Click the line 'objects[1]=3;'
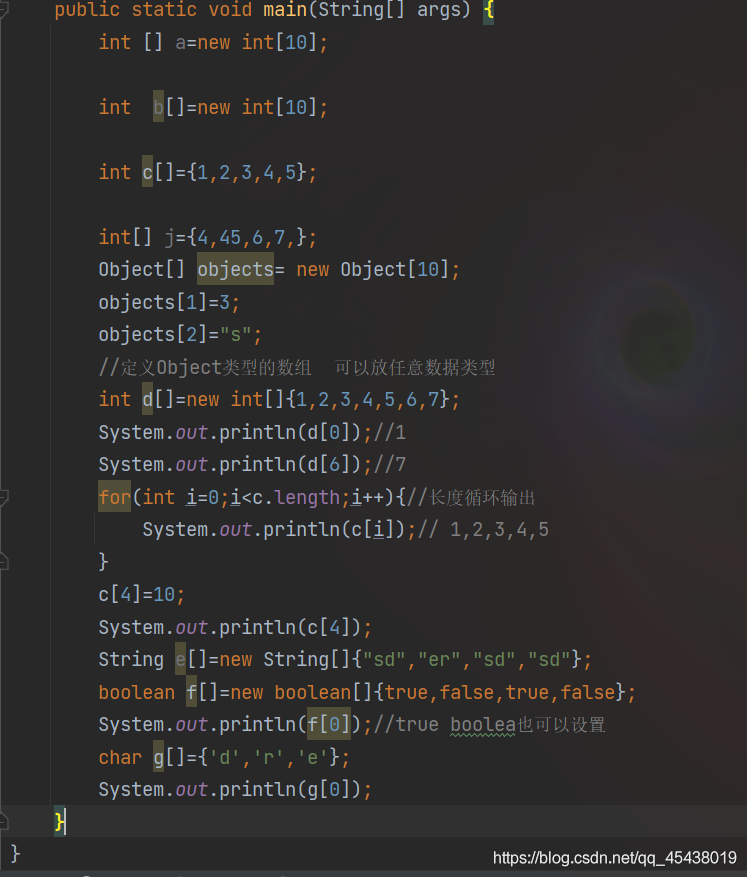Screen dimensions: 747x877 [x=169, y=303]
